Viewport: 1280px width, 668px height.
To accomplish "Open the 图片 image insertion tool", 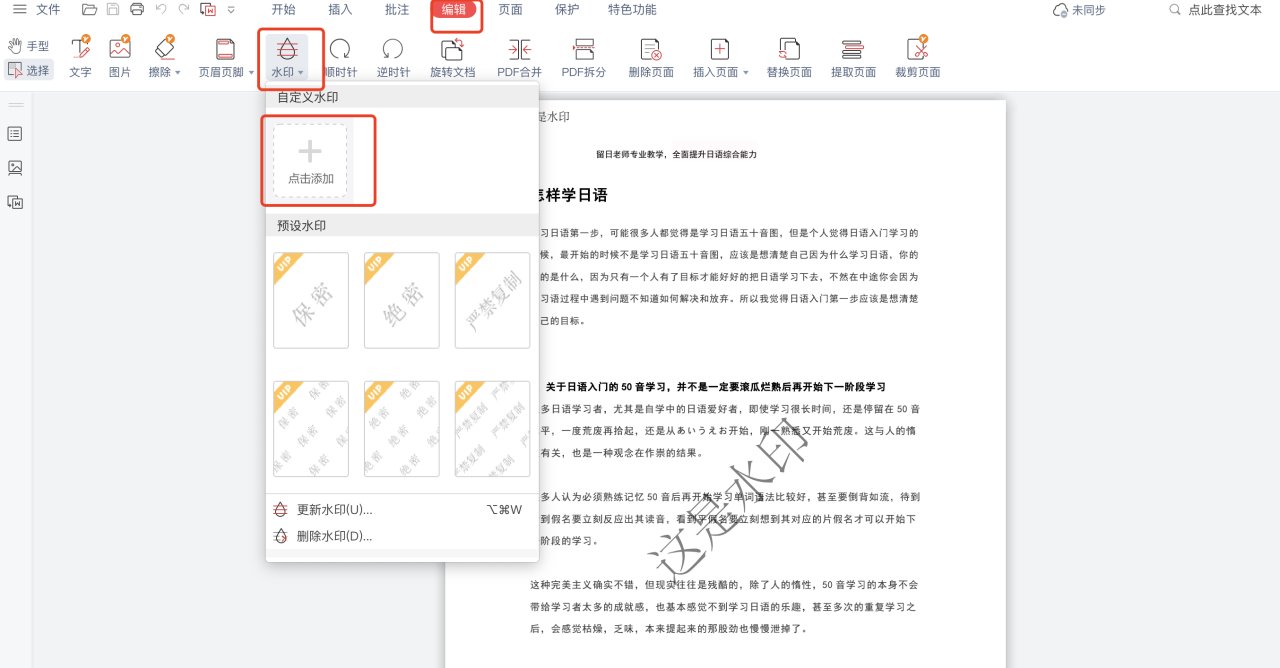I will pos(119,55).
